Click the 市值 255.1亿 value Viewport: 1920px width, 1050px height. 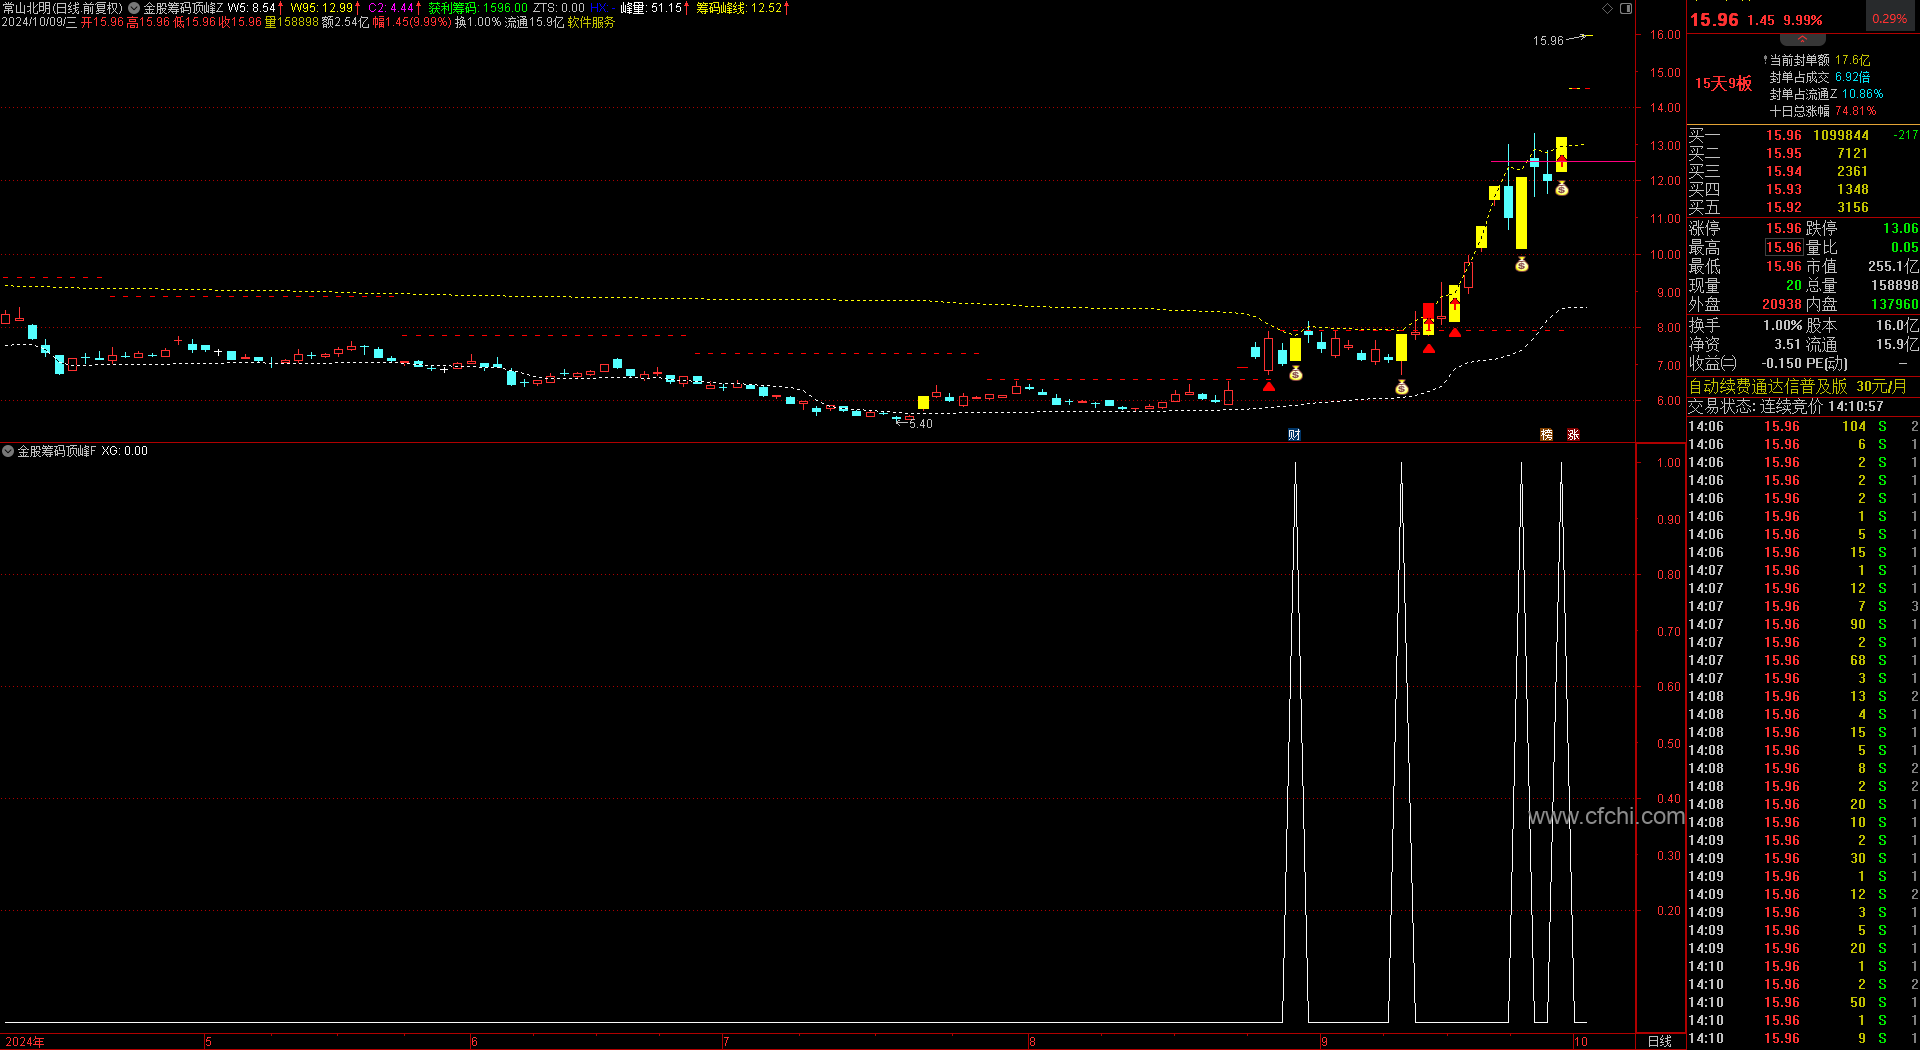pos(1893,266)
